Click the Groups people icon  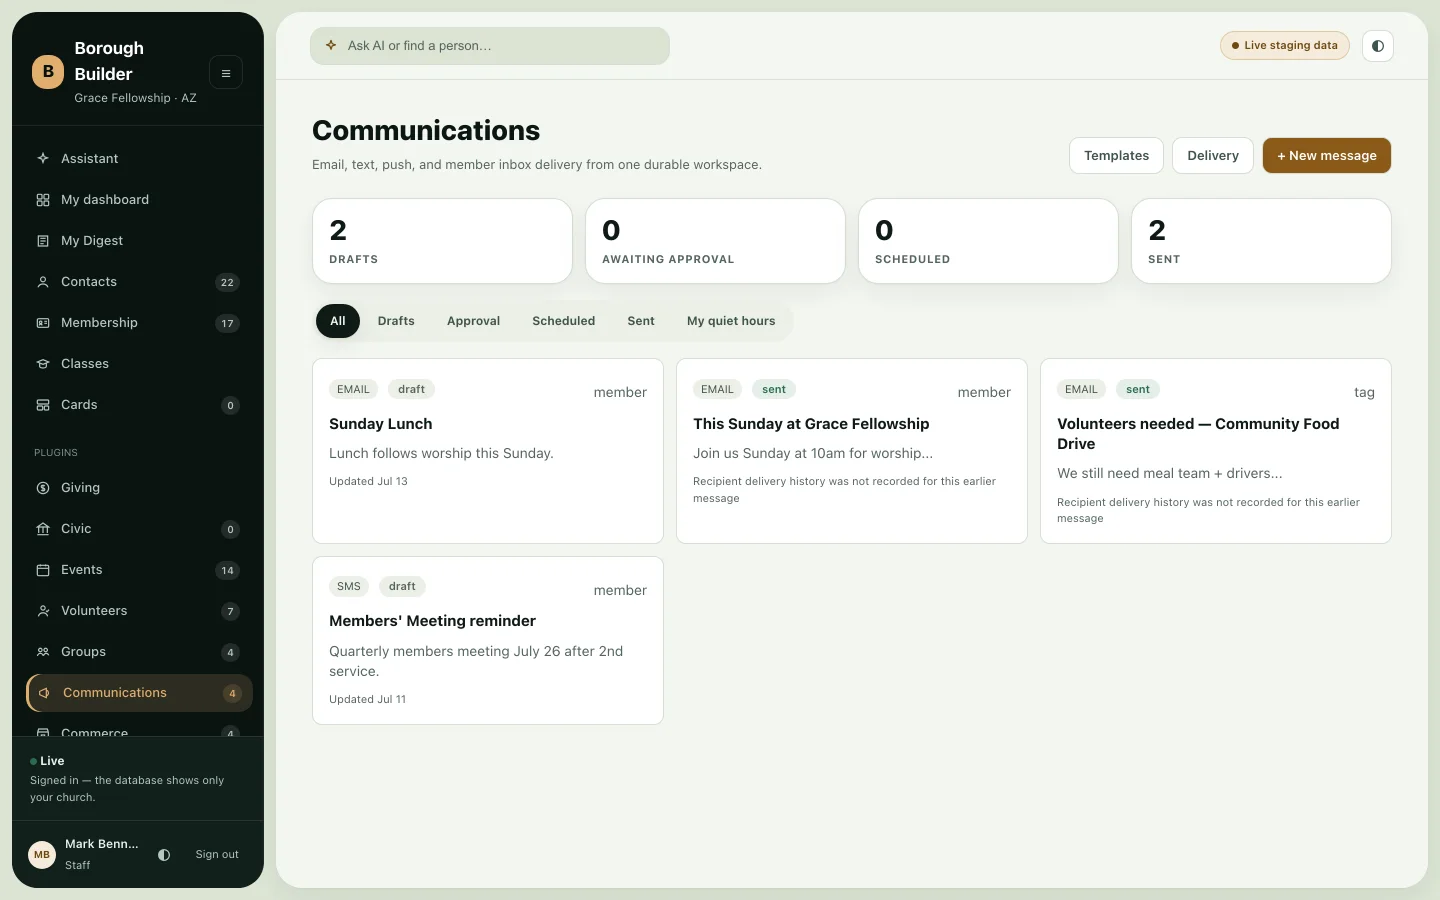[43, 652]
